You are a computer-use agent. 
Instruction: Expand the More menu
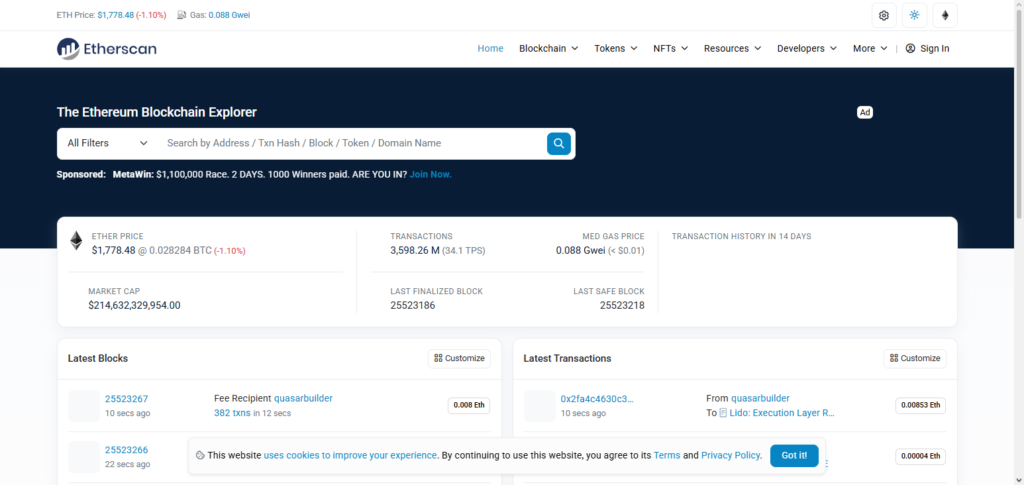pos(870,48)
